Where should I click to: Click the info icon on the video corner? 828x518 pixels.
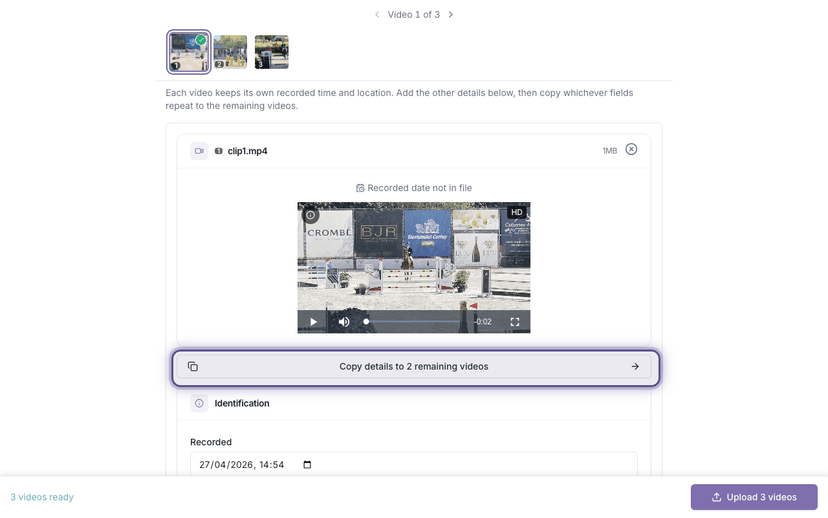point(310,215)
